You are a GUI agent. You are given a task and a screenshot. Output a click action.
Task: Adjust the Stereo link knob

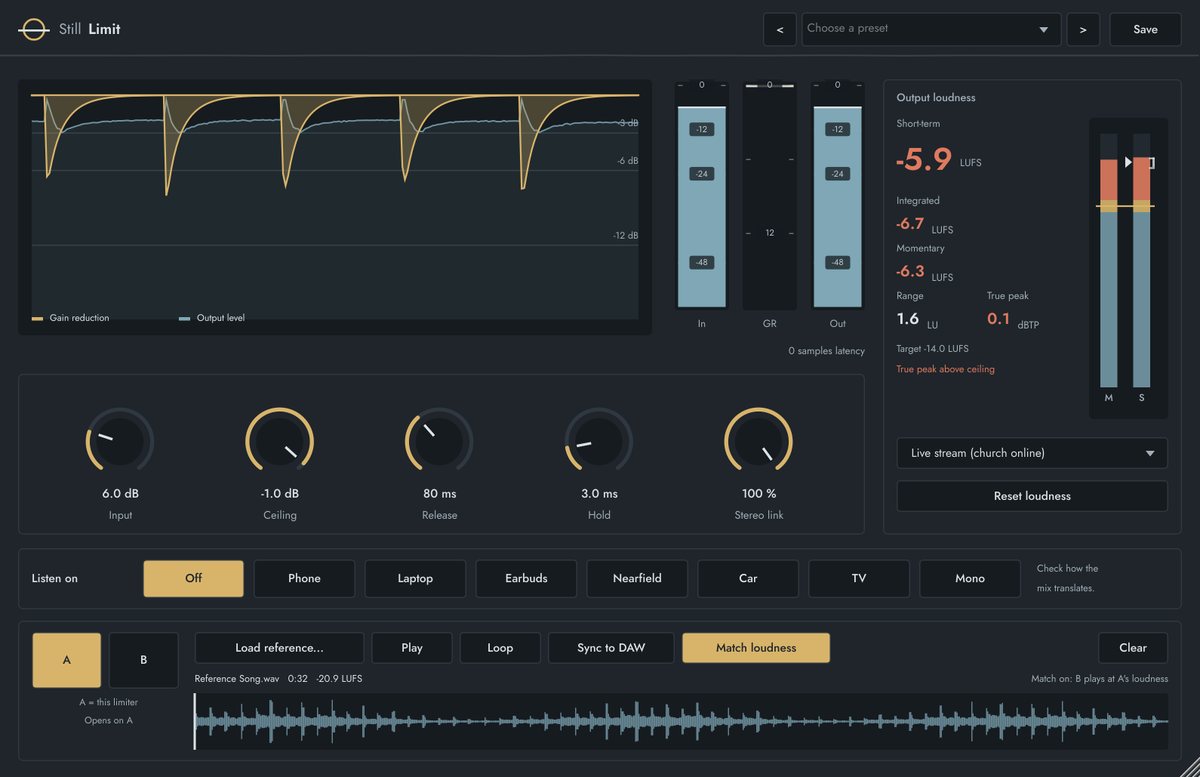tap(759, 441)
